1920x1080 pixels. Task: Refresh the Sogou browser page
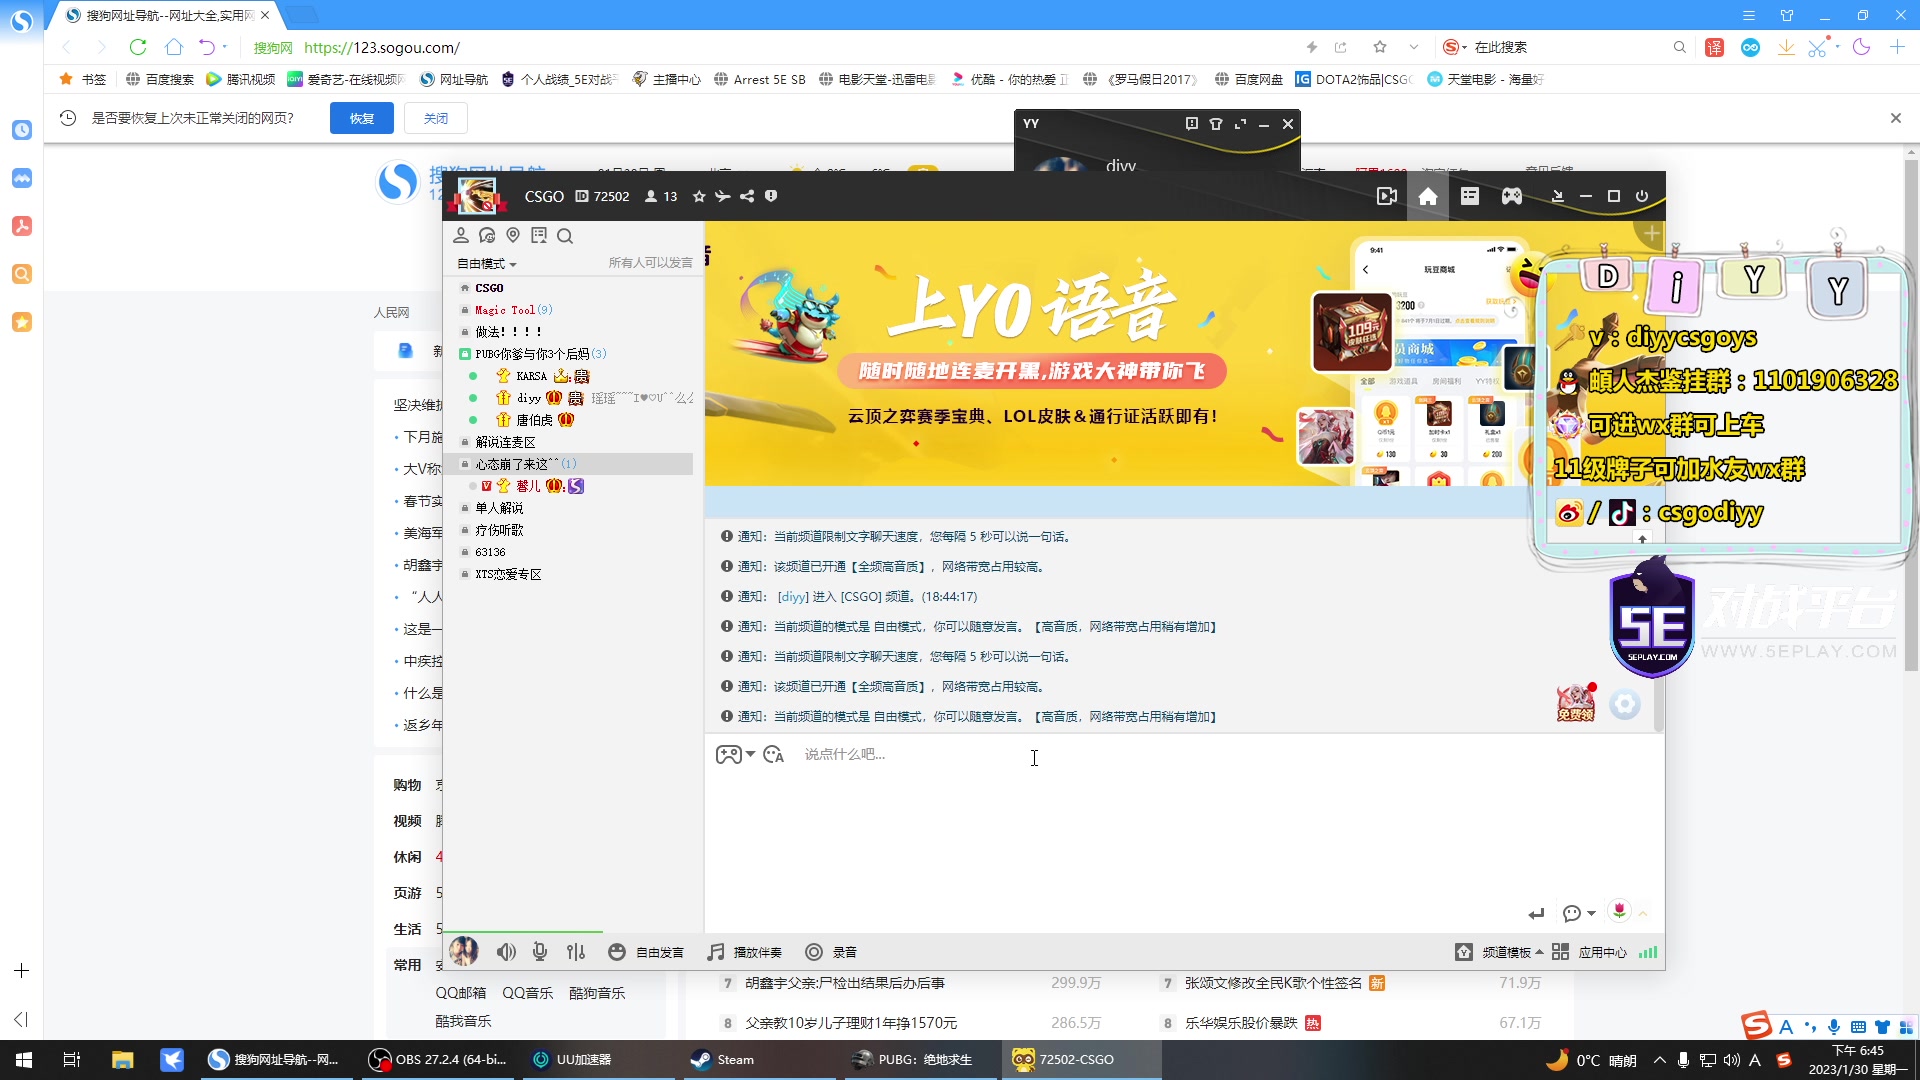[138, 47]
